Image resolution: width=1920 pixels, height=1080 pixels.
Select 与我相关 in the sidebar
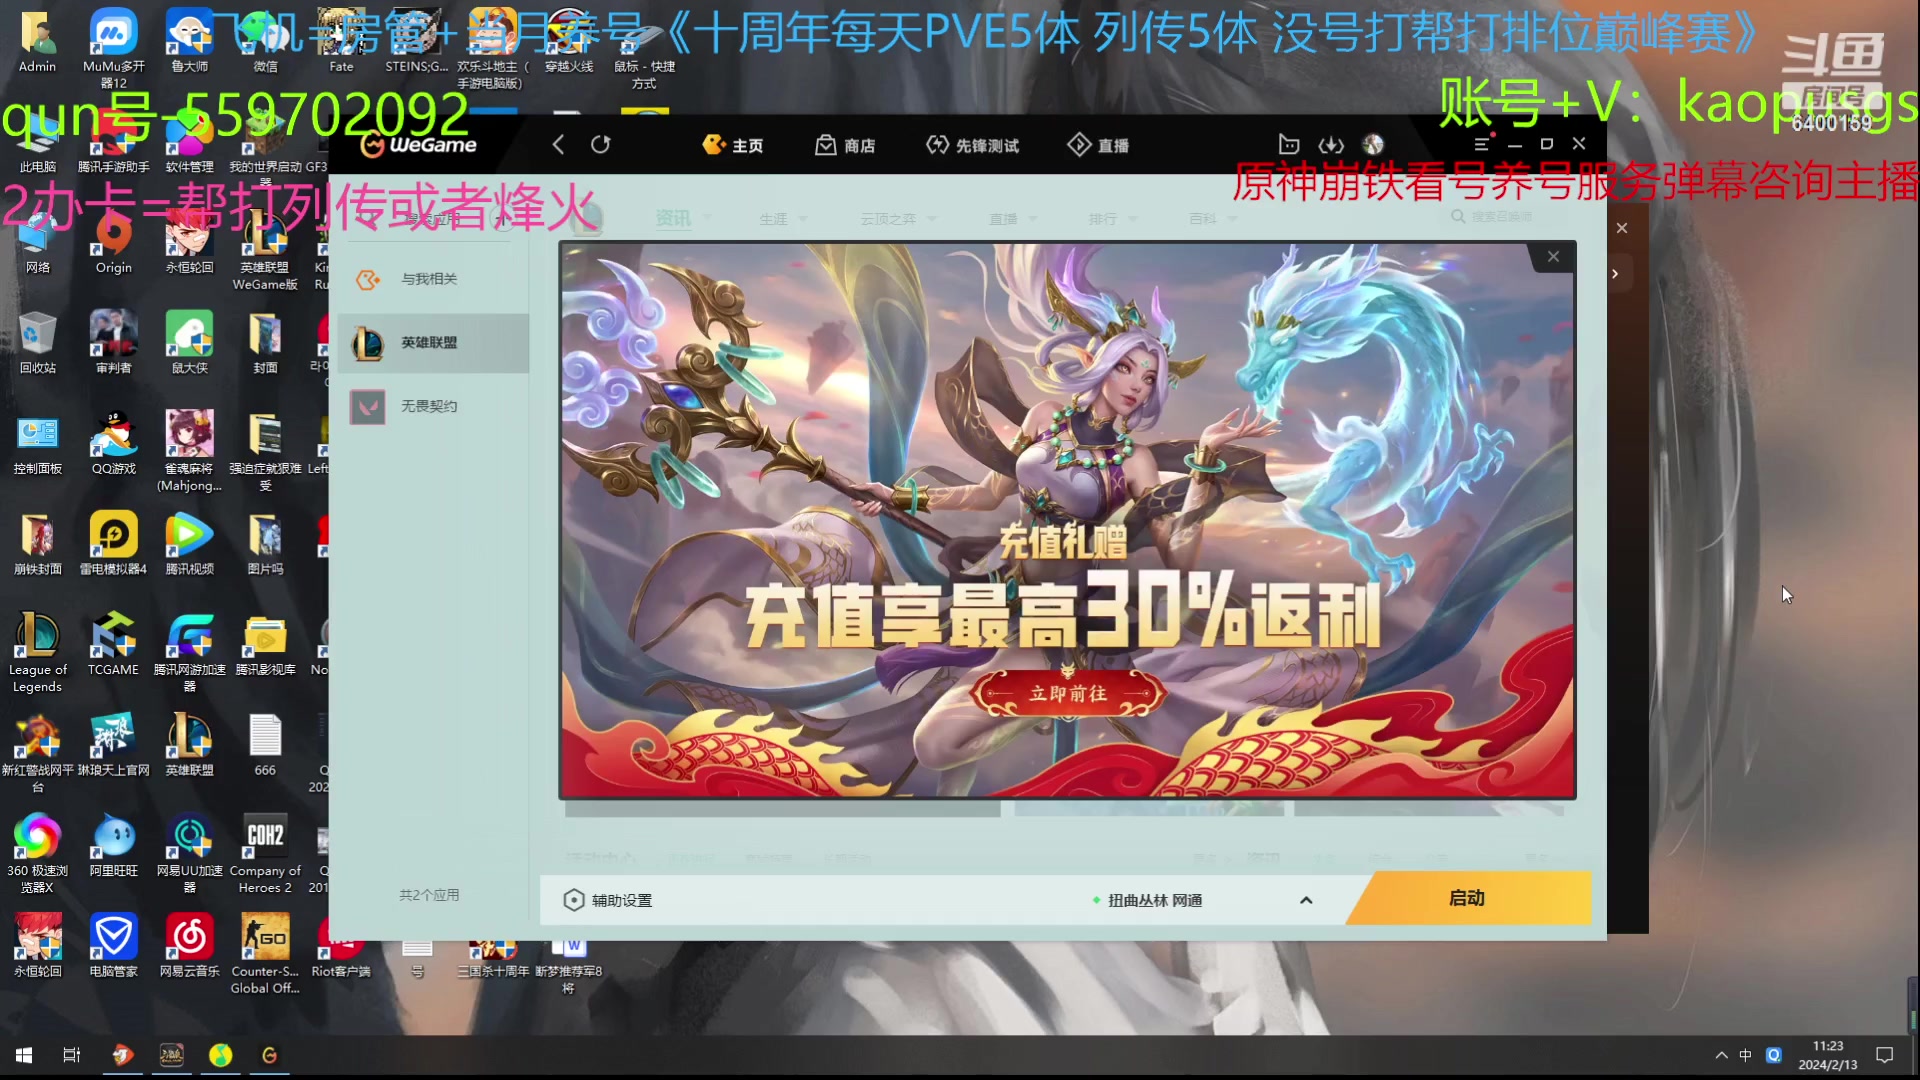432,279
